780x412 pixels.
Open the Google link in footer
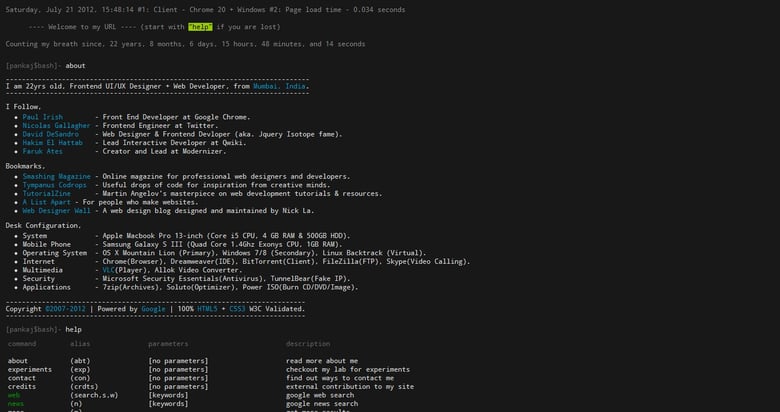(x=154, y=310)
